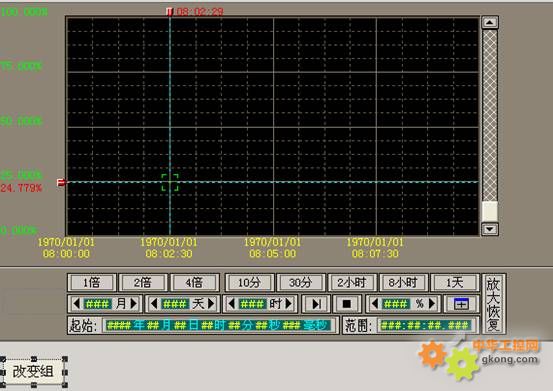
Task: Click the 100.000% axis label
Action: [x=24, y=12]
